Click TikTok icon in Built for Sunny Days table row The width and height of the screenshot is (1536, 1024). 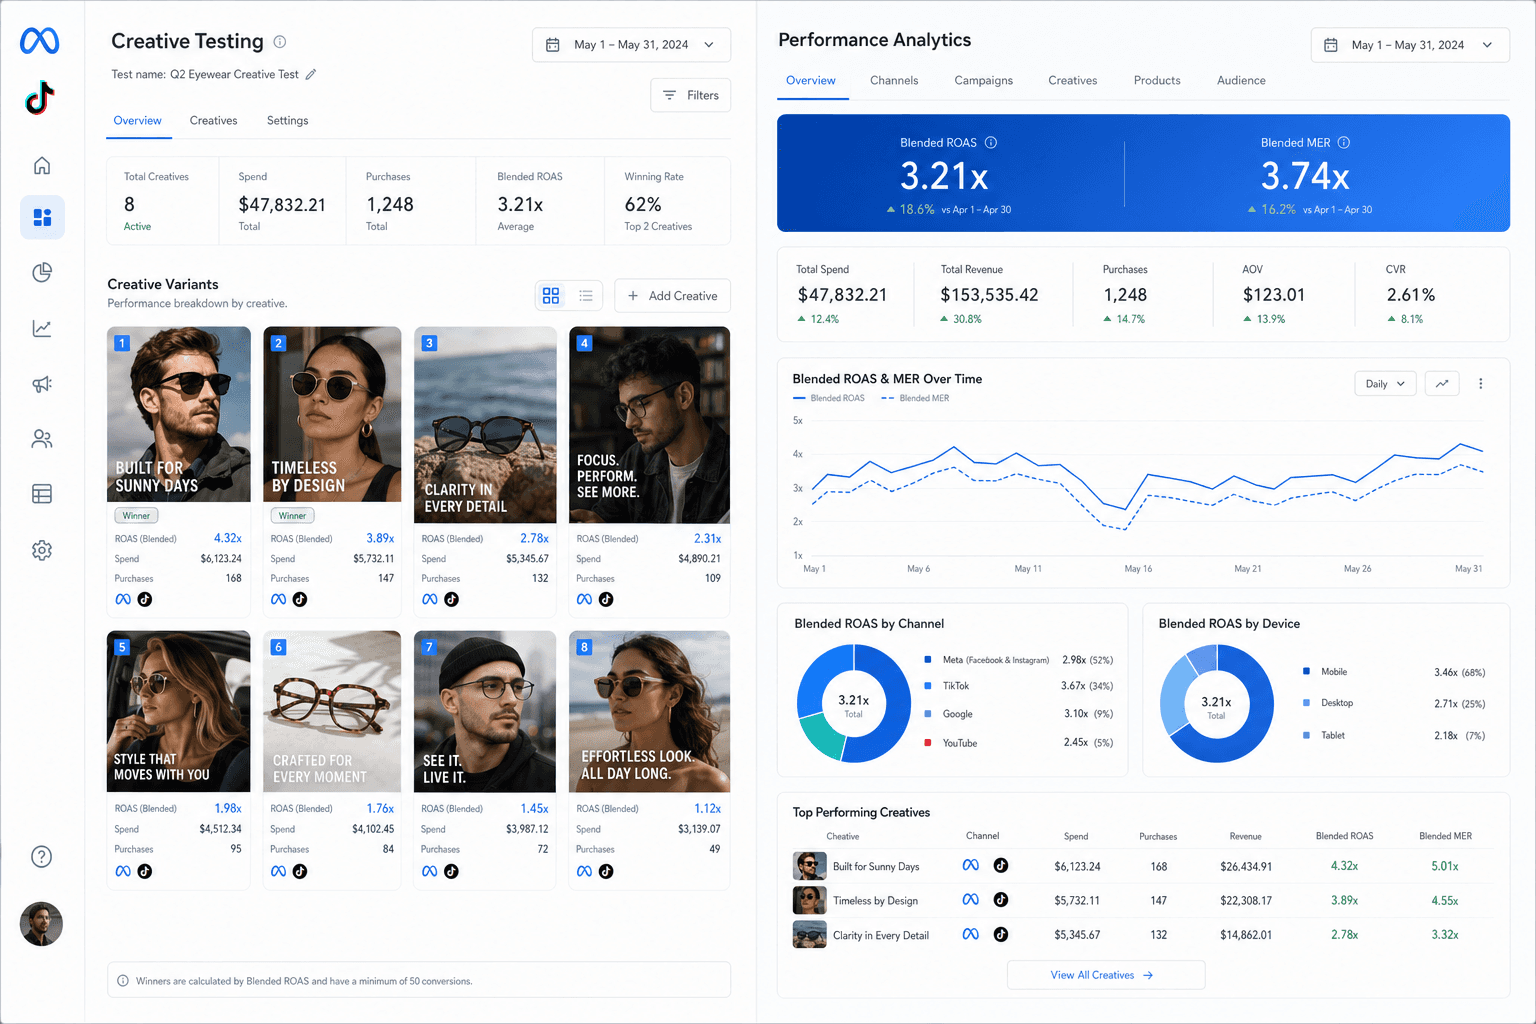pos(1001,866)
